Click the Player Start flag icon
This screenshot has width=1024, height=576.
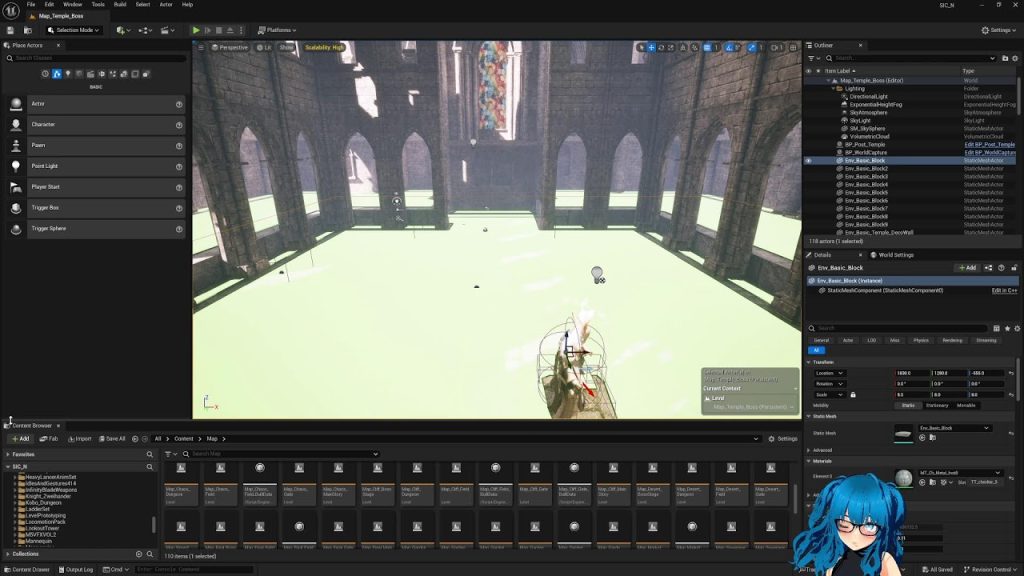tap(16, 187)
